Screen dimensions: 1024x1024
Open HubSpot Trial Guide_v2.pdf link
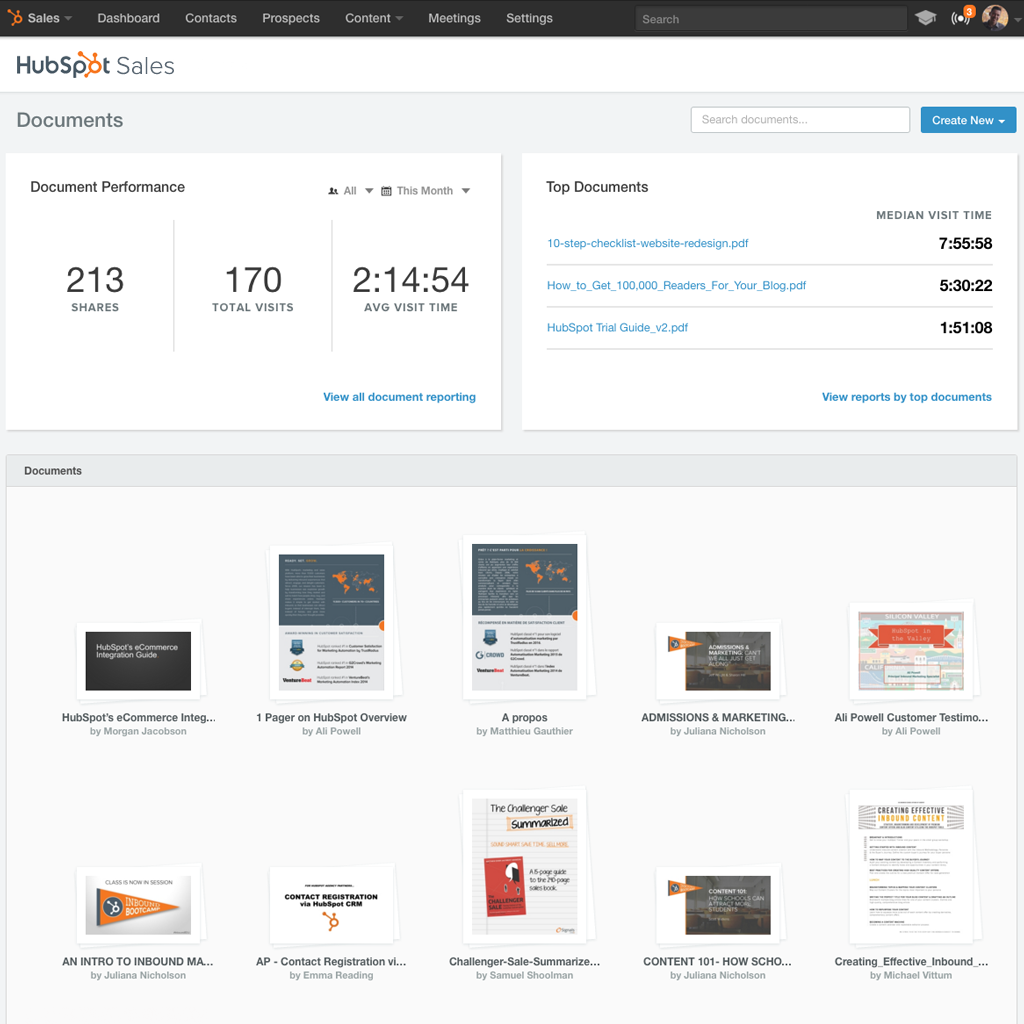617,328
